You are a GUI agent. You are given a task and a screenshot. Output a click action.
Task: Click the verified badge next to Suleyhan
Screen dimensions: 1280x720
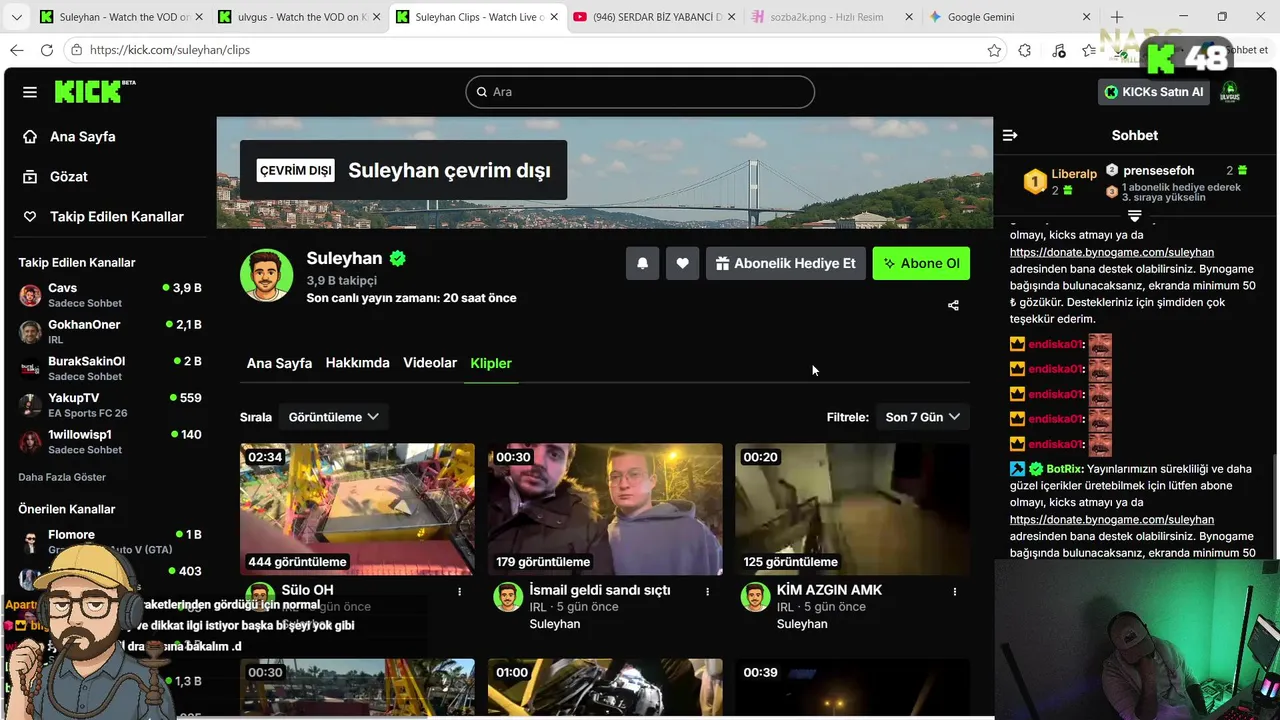[398, 259]
